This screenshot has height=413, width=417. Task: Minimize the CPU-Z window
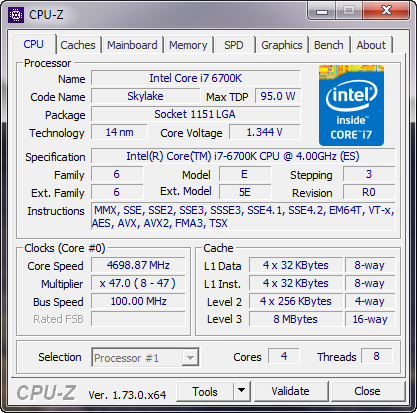322,11
